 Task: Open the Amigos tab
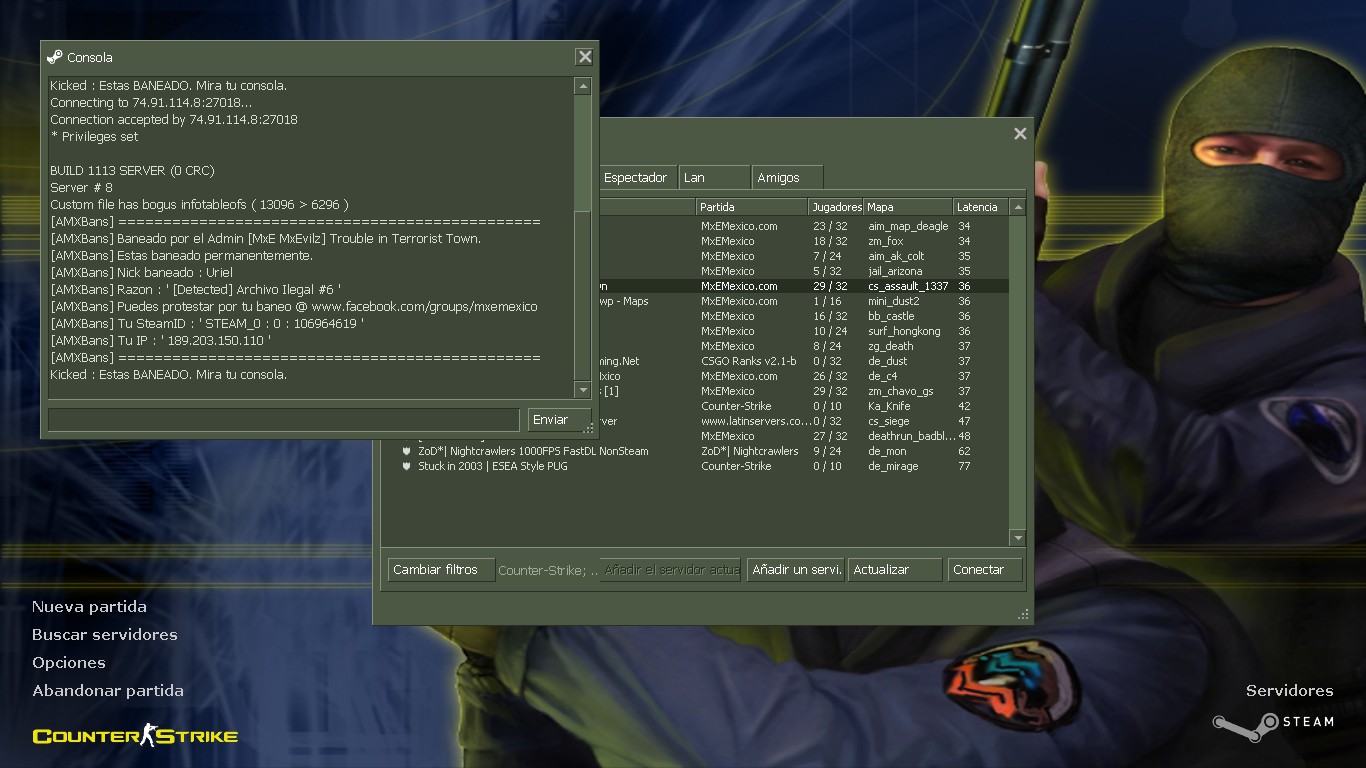(x=788, y=177)
